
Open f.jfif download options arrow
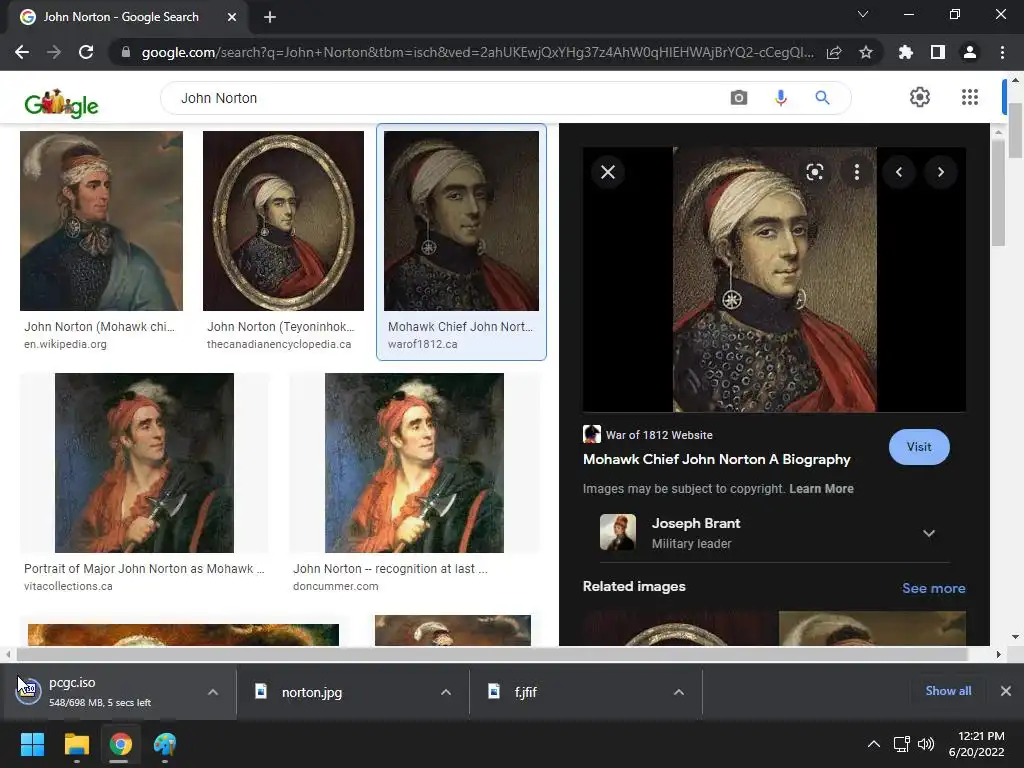[x=679, y=692]
